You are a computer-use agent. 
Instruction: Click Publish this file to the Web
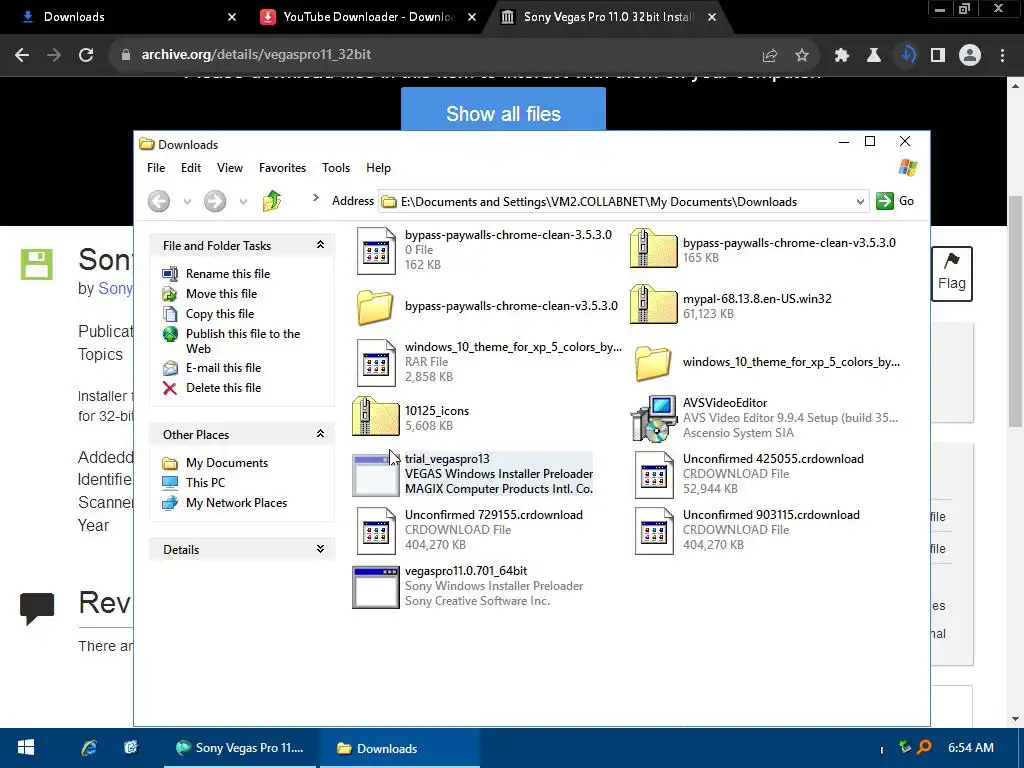point(243,341)
